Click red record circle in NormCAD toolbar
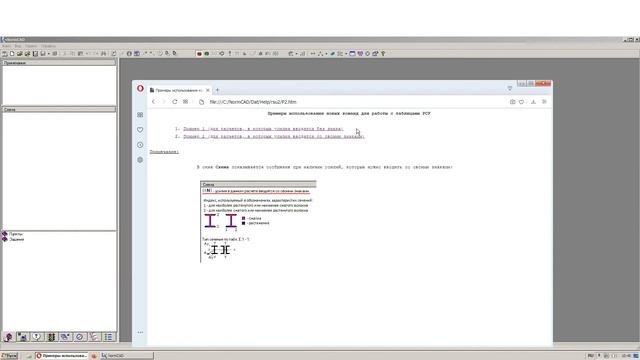Screen dimensions: 640x360 (x=199, y=53)
